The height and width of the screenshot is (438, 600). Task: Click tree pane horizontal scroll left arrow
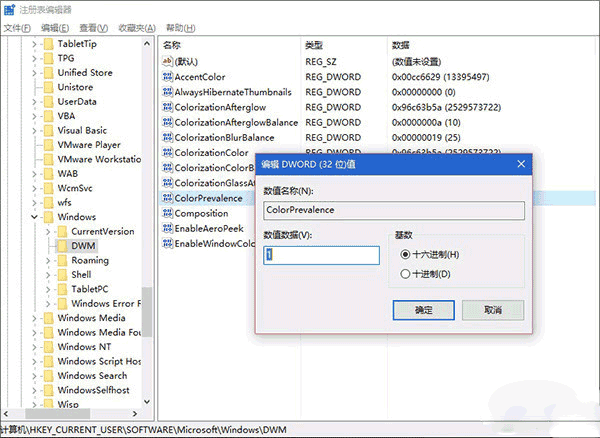coord(6,414)
